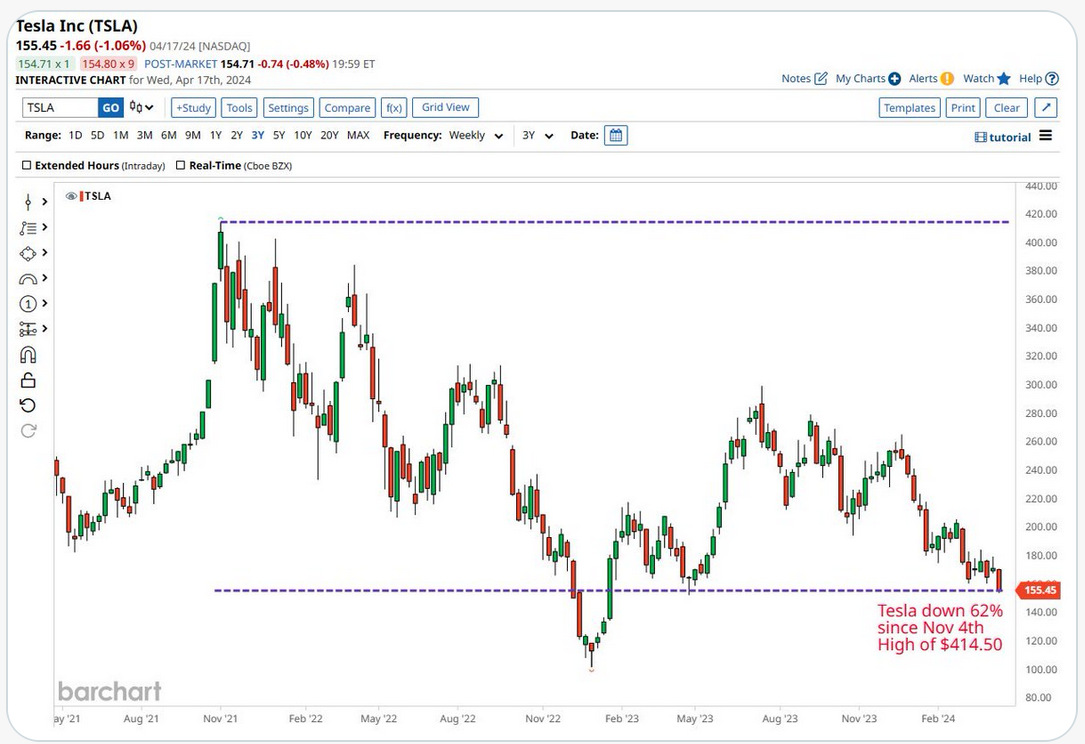This screenshot has height=744, width=1085.
Task: Click the padlock lock-drawings icon
Action: click(x=28, y=380)
